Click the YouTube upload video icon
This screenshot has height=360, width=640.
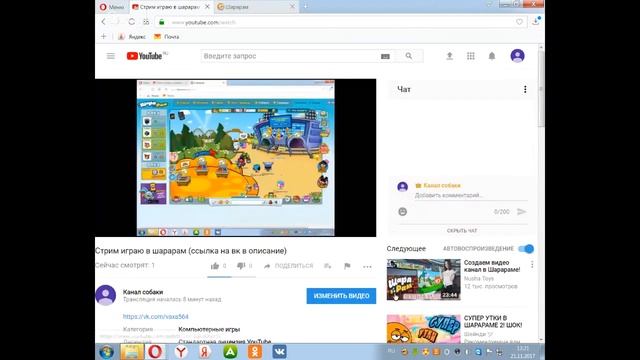(x=449, y=56)
